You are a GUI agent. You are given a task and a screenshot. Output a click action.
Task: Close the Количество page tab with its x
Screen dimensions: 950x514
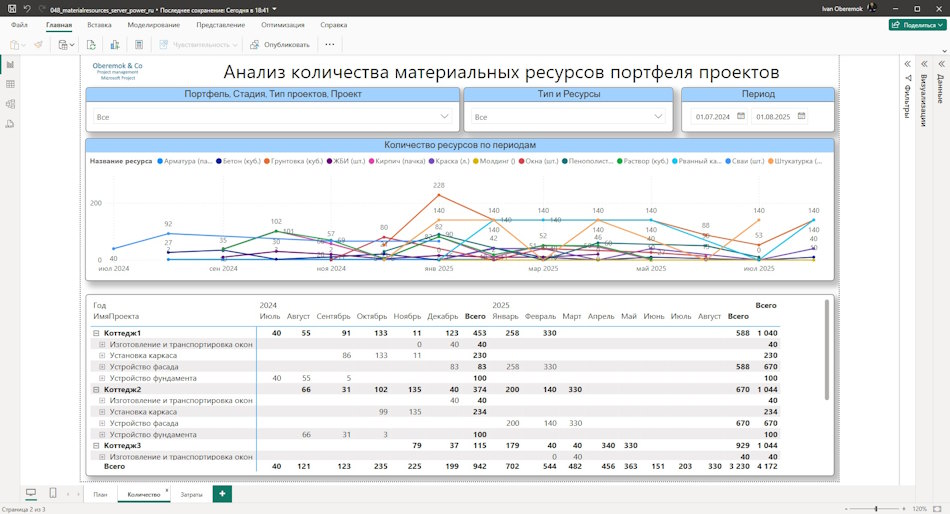tap(167, 490)
